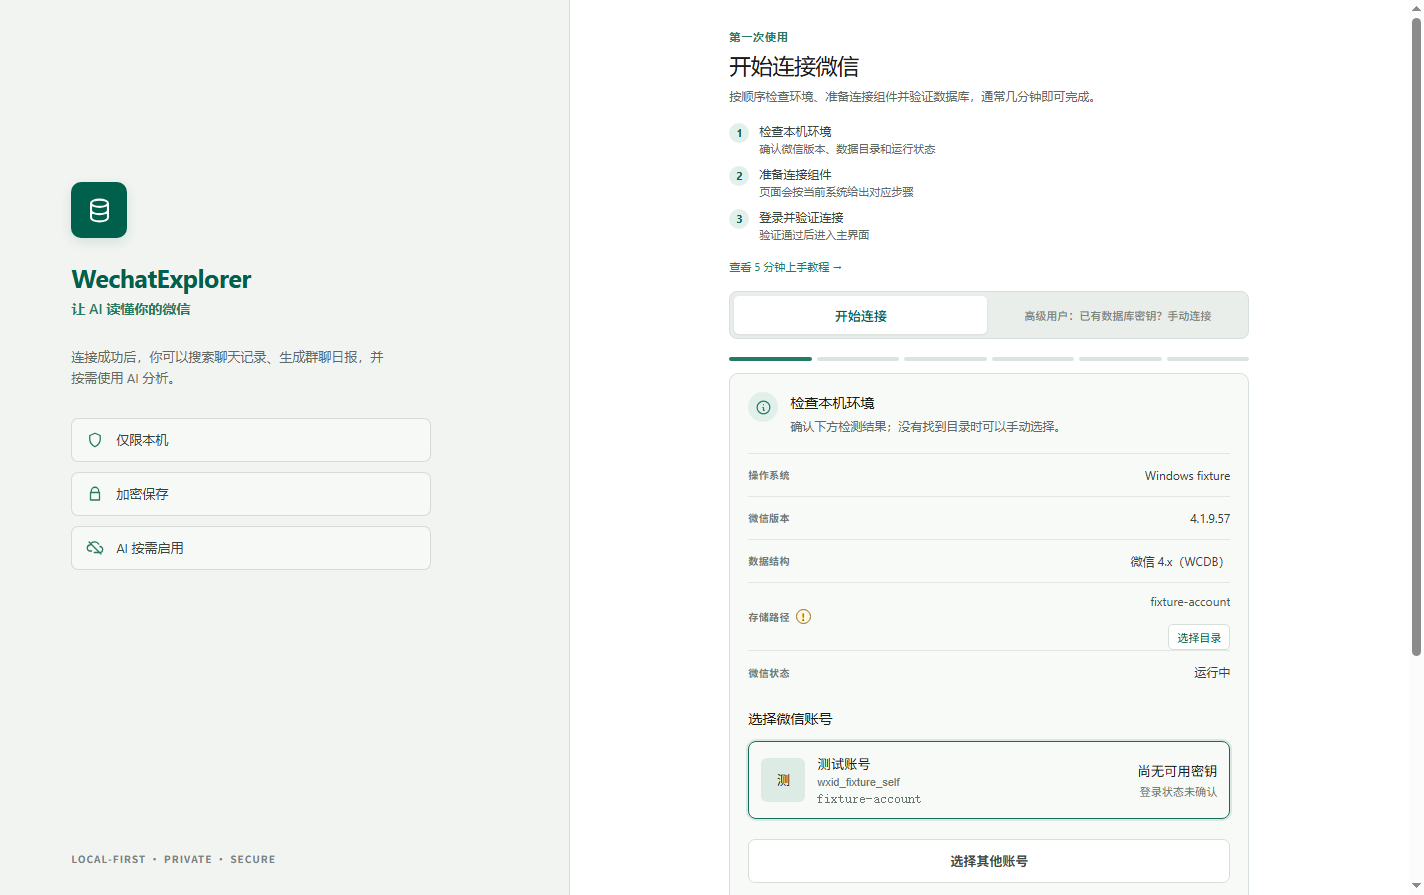Click the 选择微信账号 section heading
Viewport: 1424px width, 895px height.
pos(790,719)
